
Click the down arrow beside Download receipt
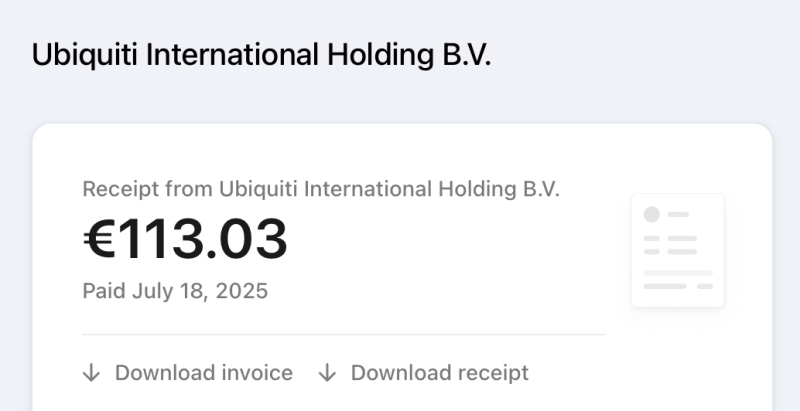(327, 373)
